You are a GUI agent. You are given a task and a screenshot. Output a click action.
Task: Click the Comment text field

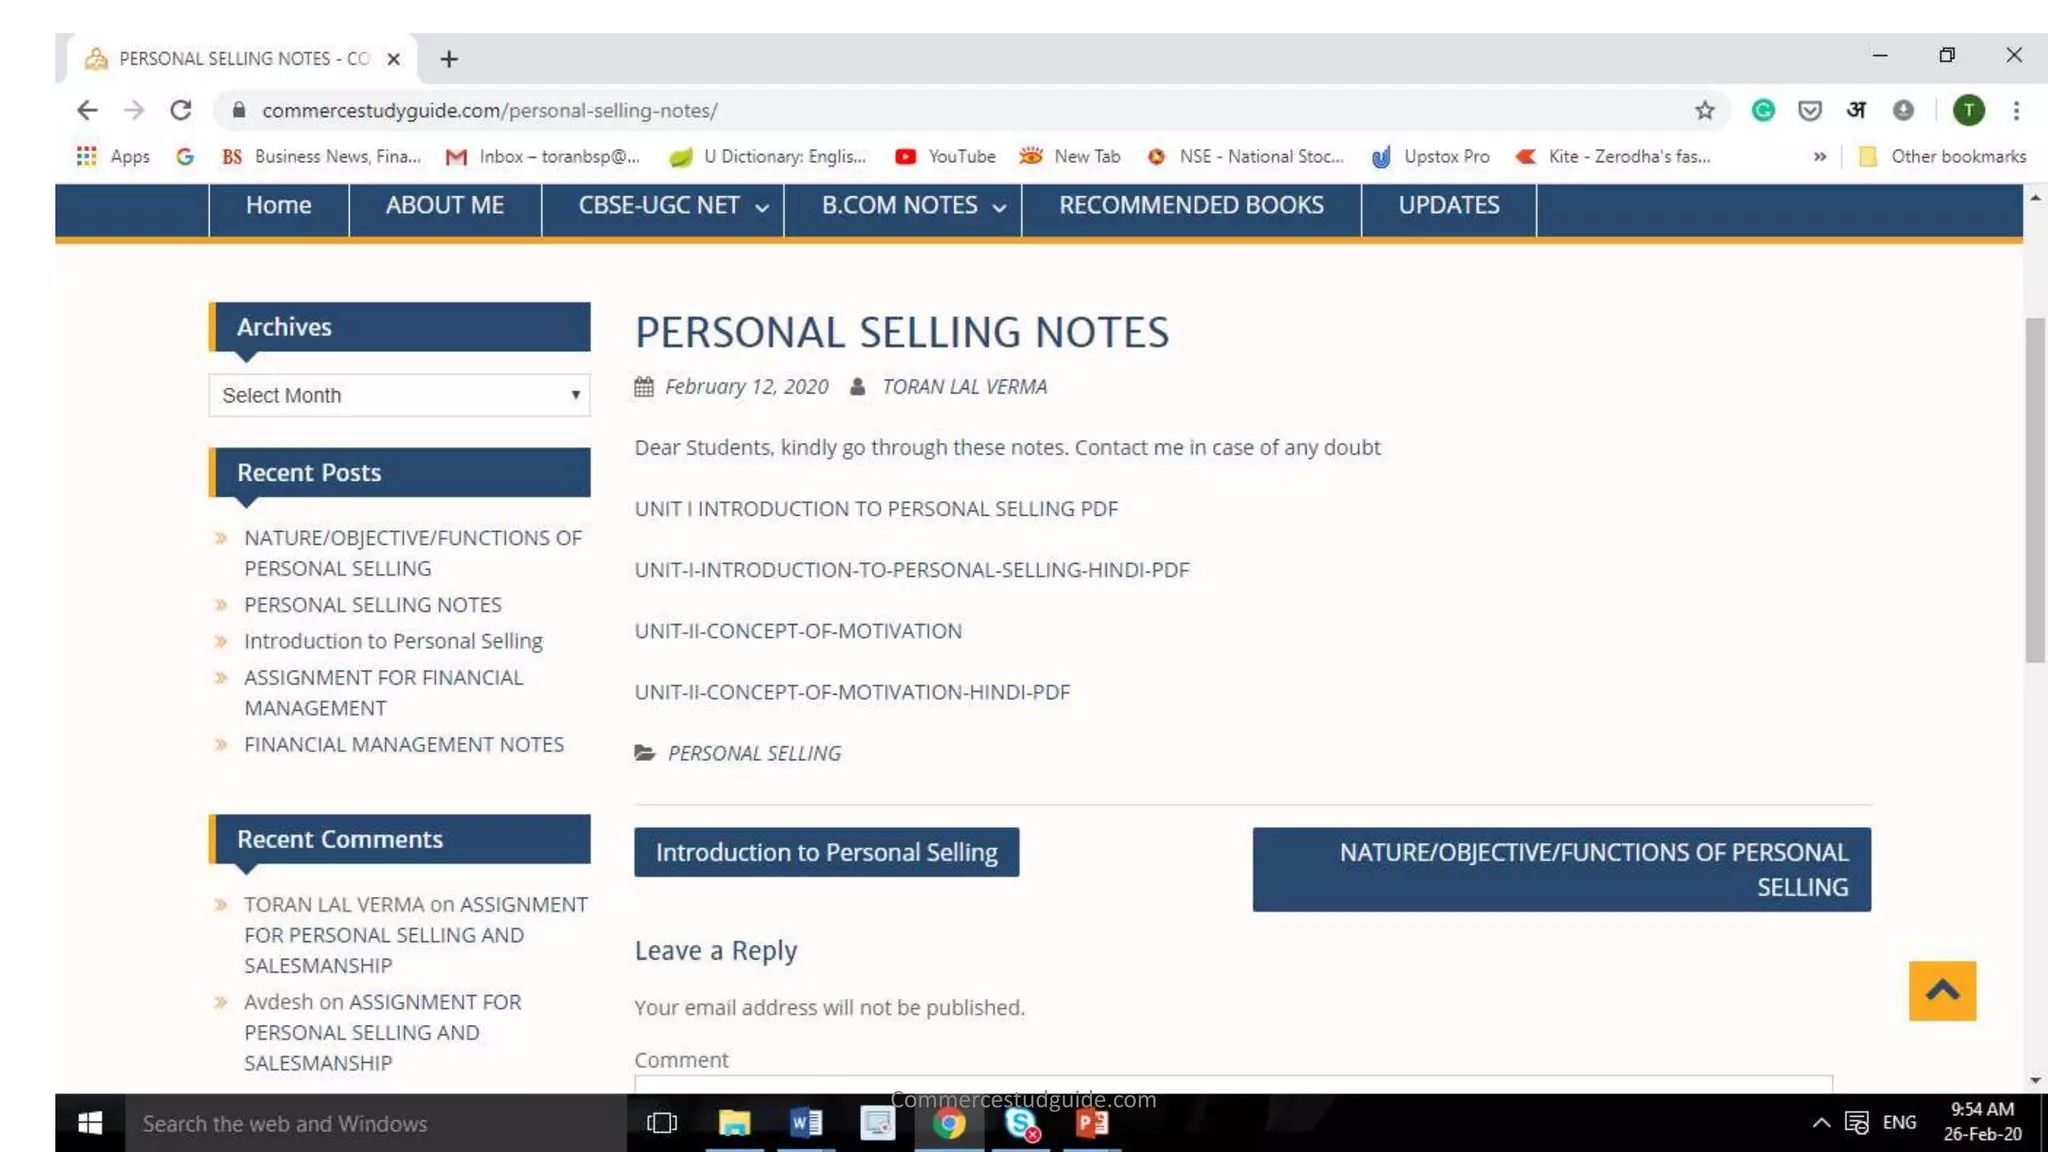[1233, 1084]
